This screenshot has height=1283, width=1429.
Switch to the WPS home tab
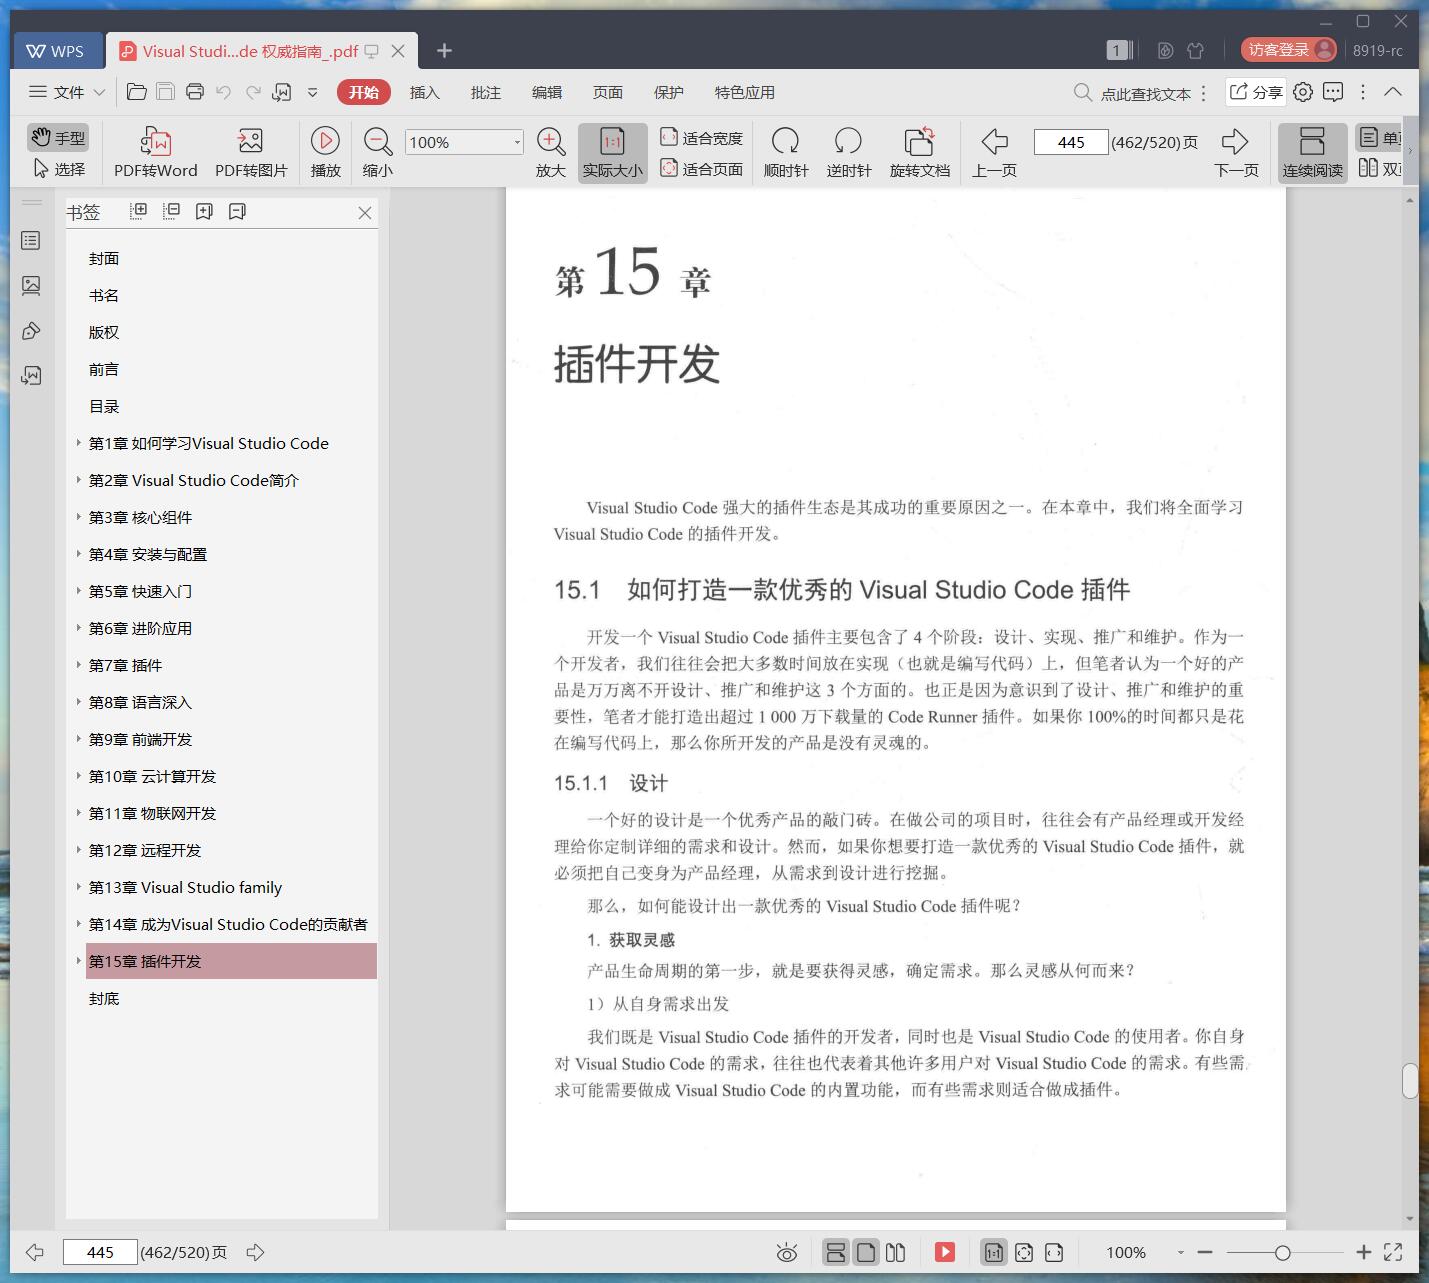(56, 51)
